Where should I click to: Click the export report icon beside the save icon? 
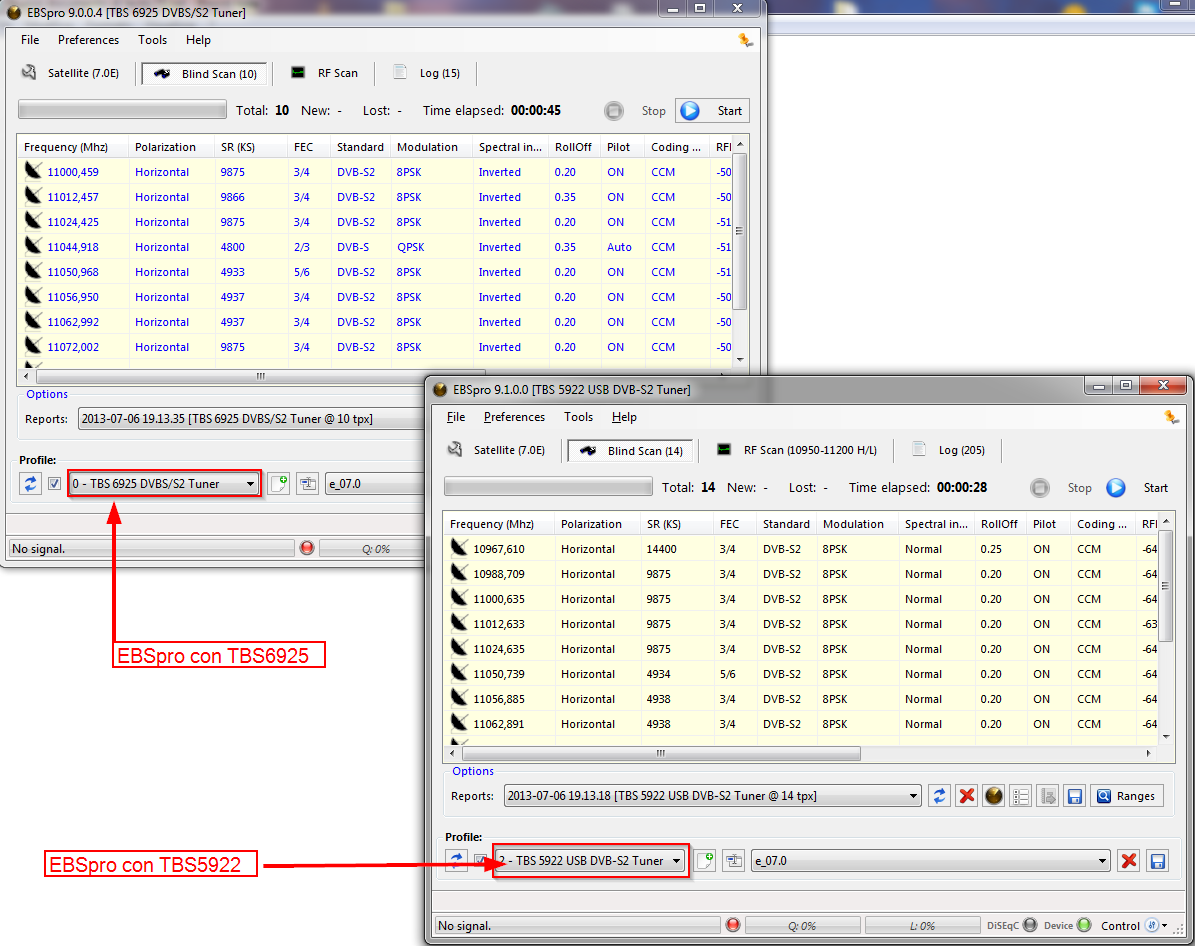(x=1048, y=796)
